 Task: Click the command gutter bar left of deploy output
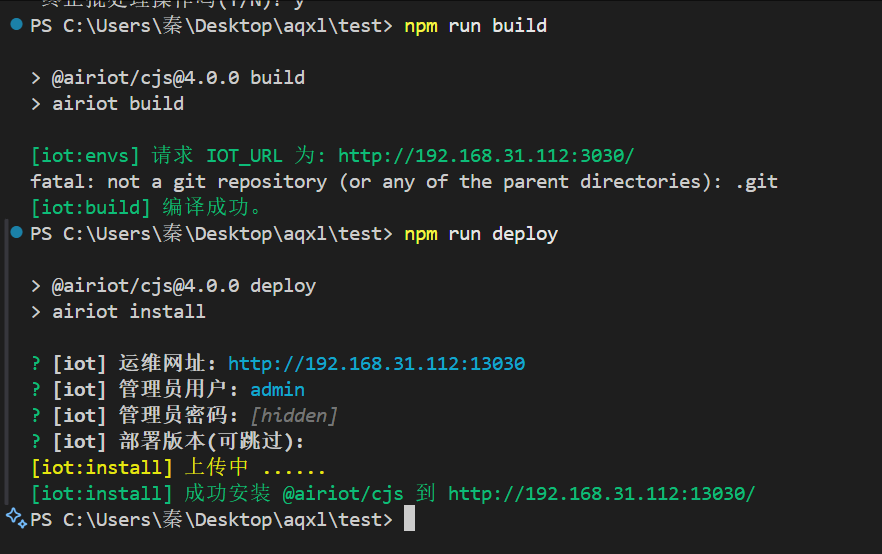(x=6, y=362)
